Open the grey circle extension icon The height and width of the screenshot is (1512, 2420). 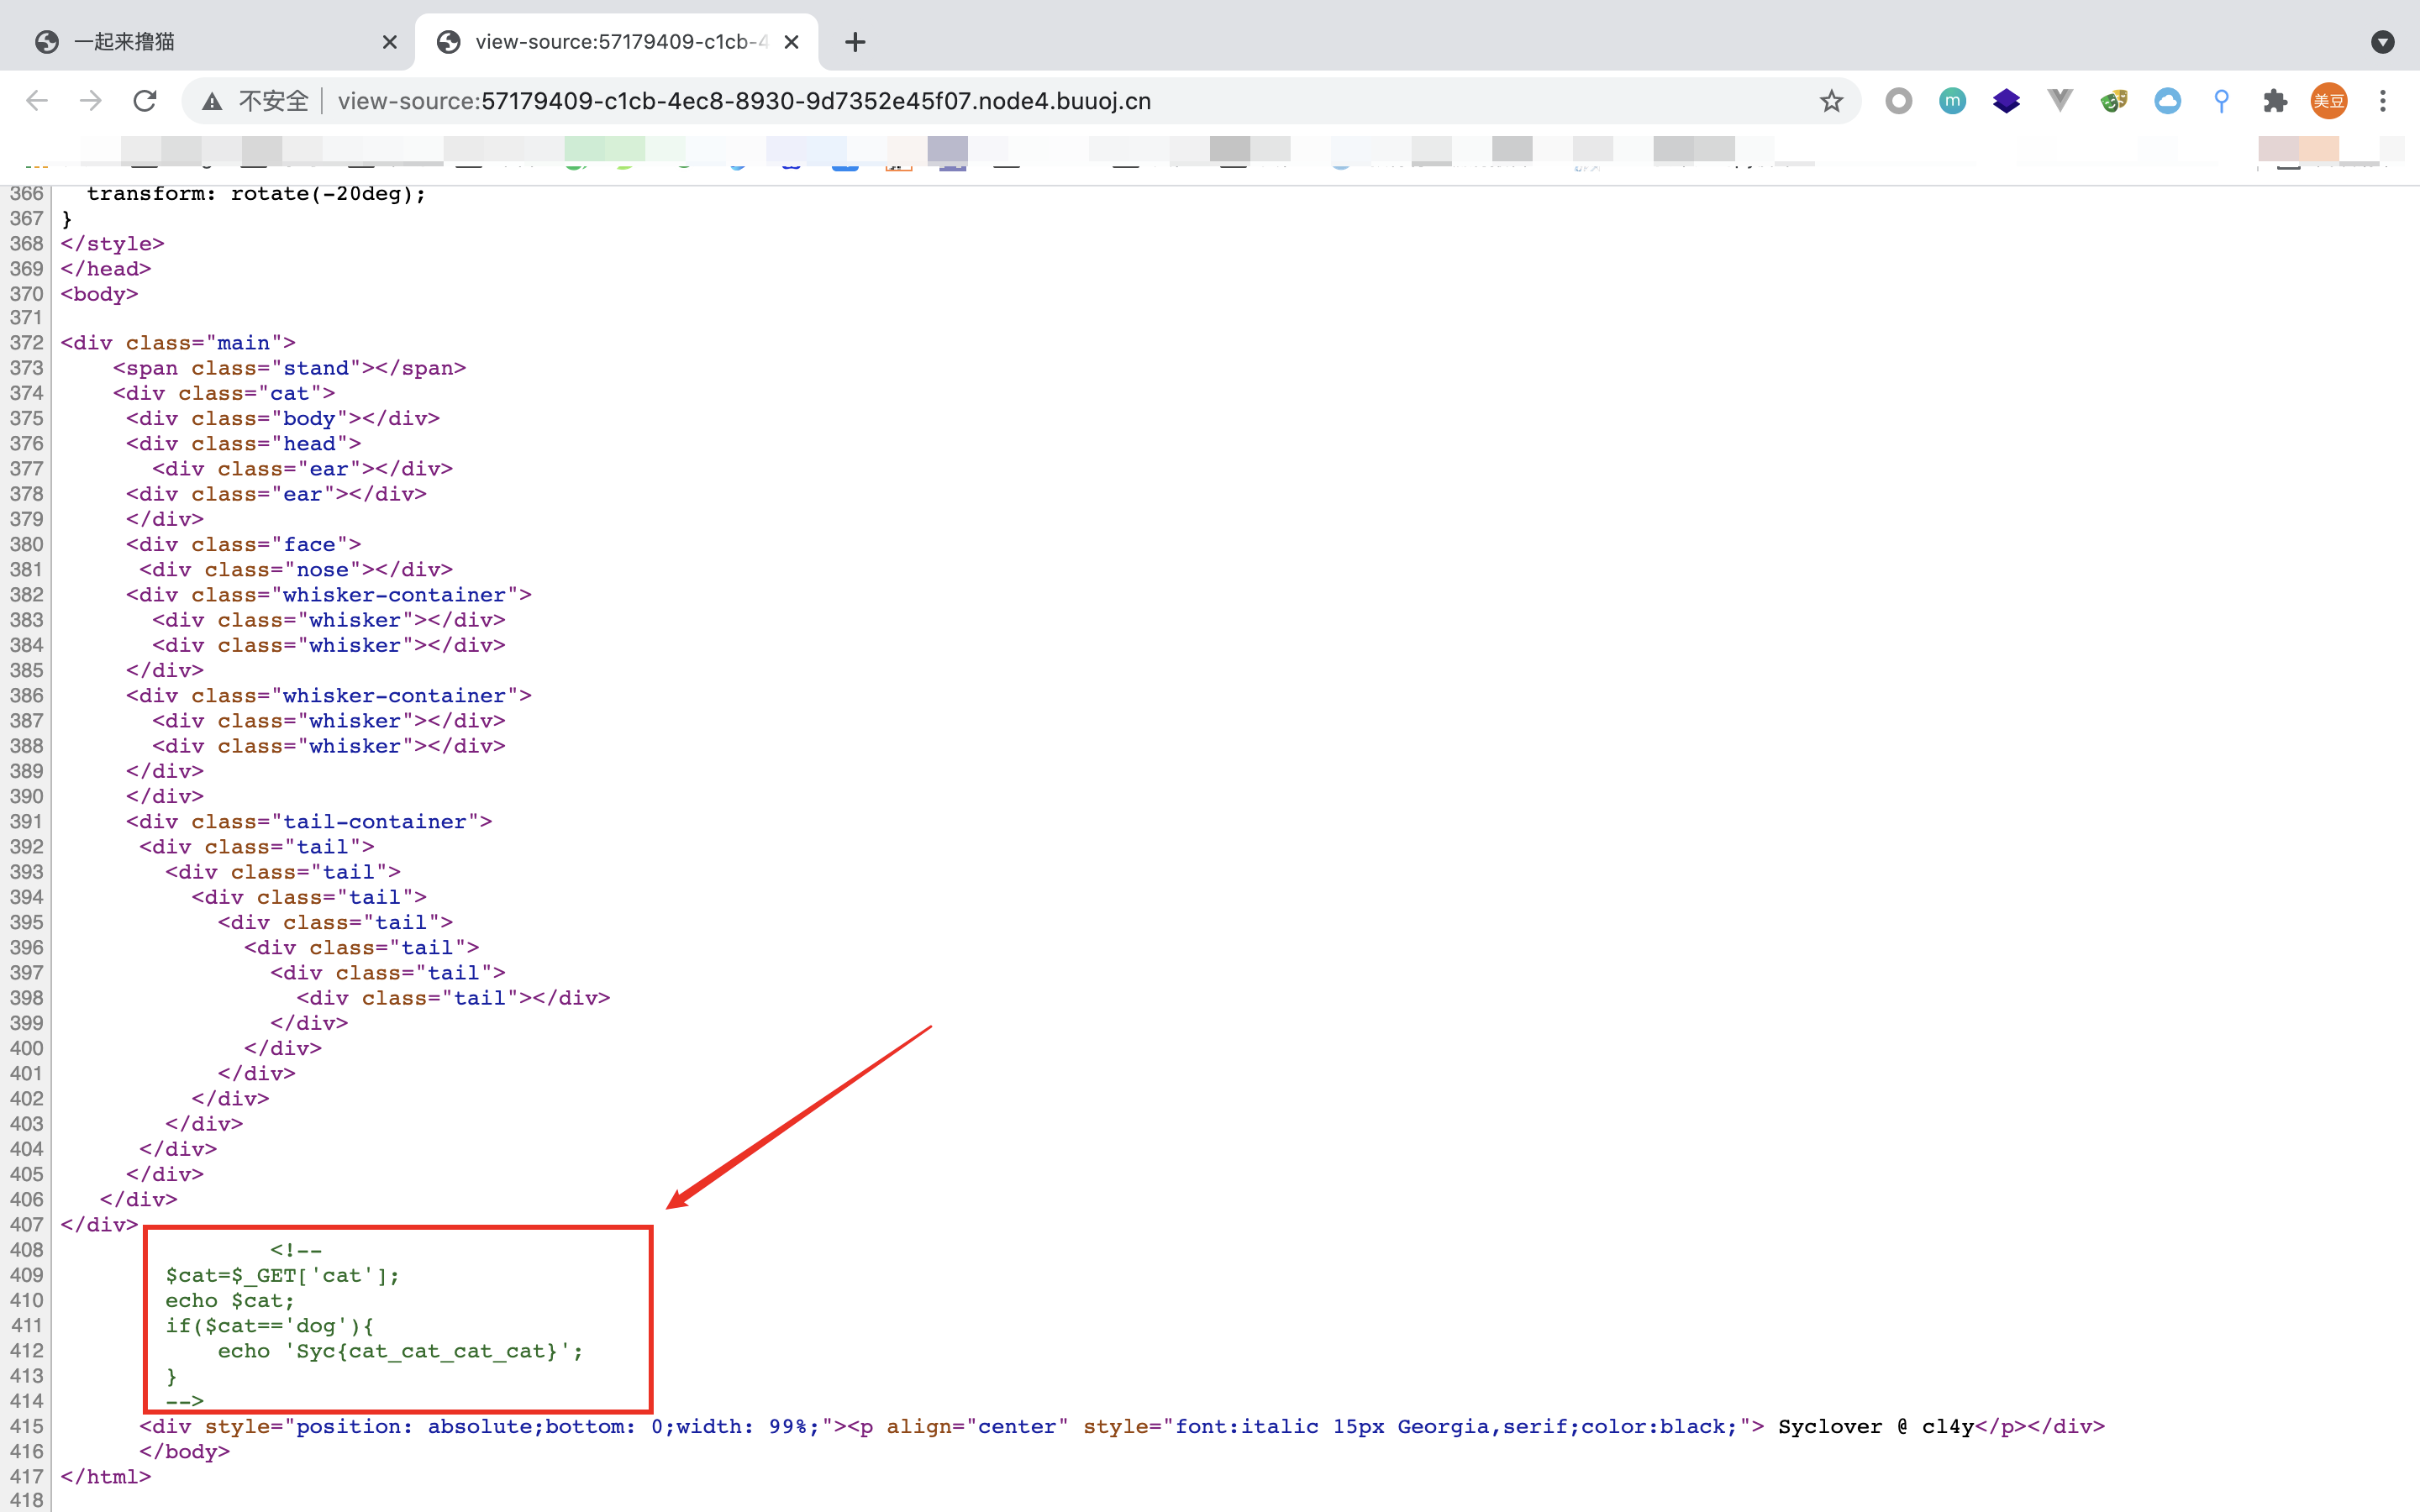(x=1898, y=101)
